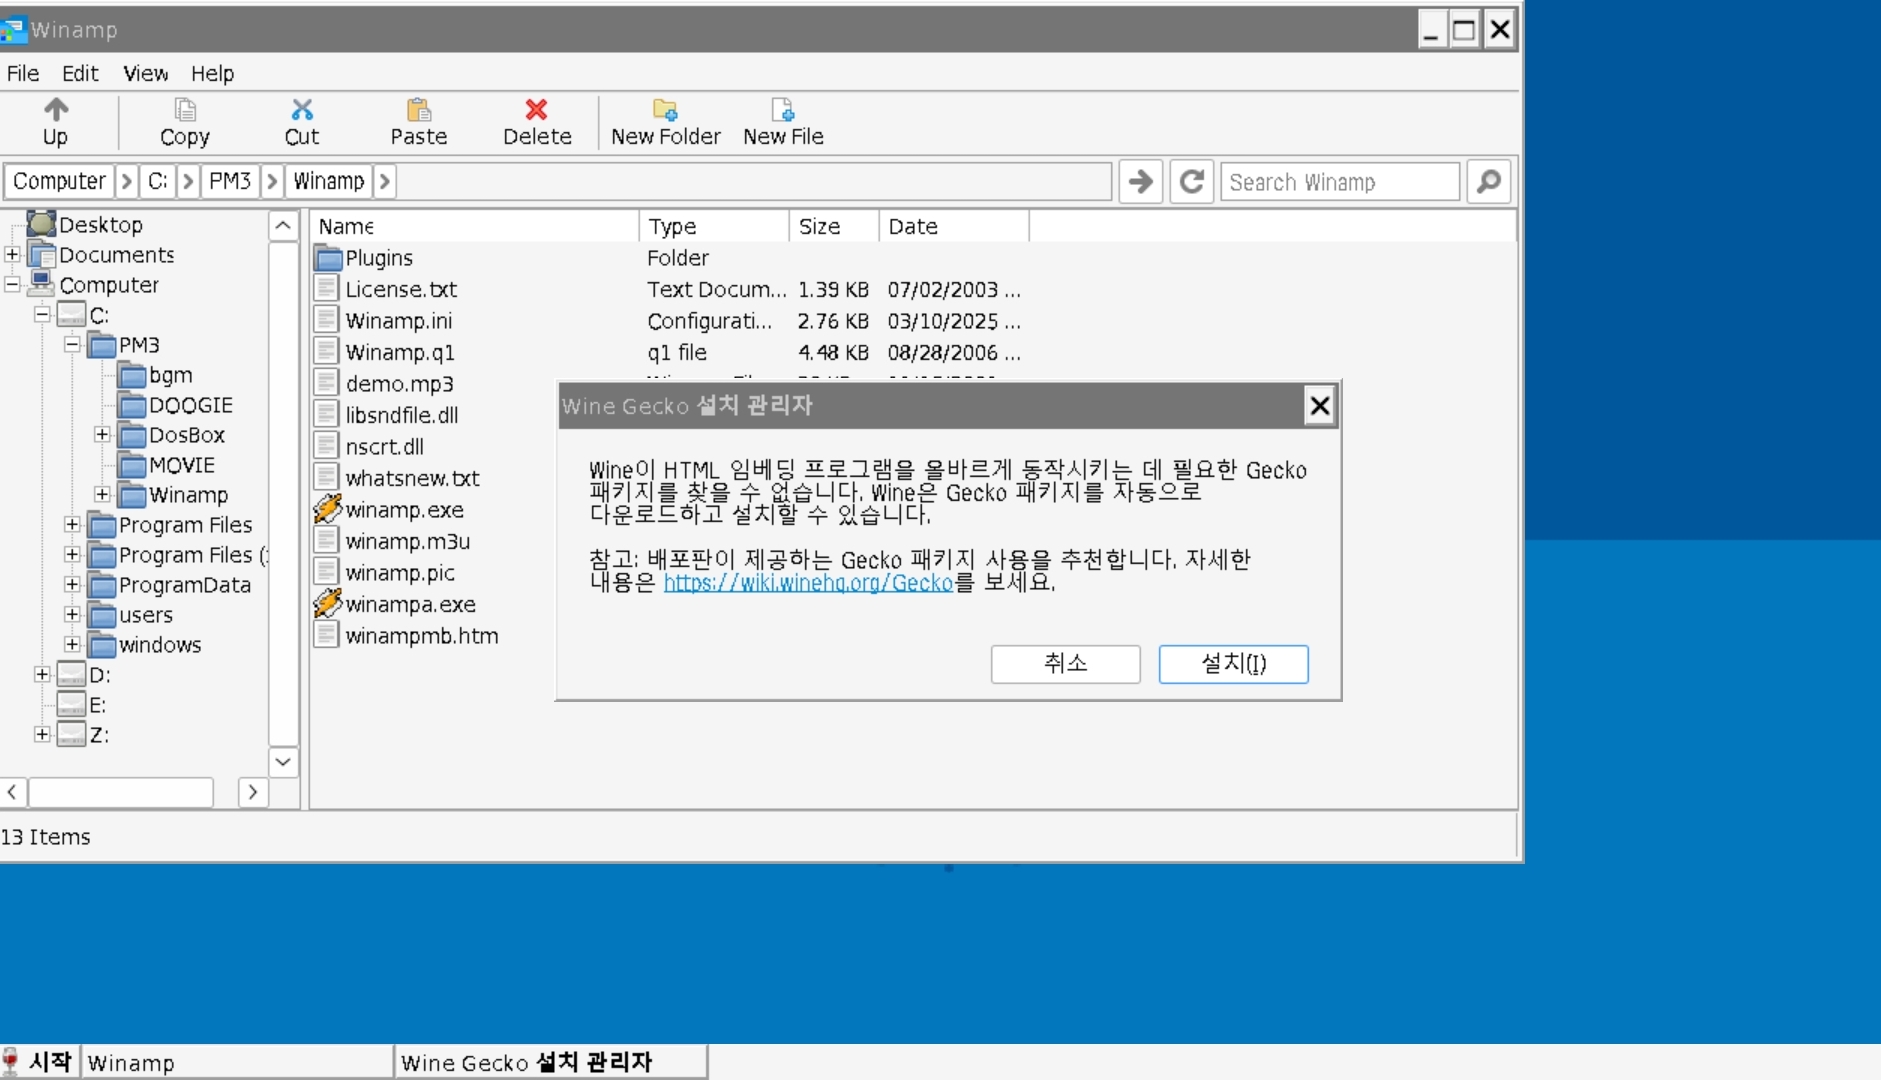Select the winamp.exe application icon
This screenshot has height=1080, width=1881.
pos(327,509)
